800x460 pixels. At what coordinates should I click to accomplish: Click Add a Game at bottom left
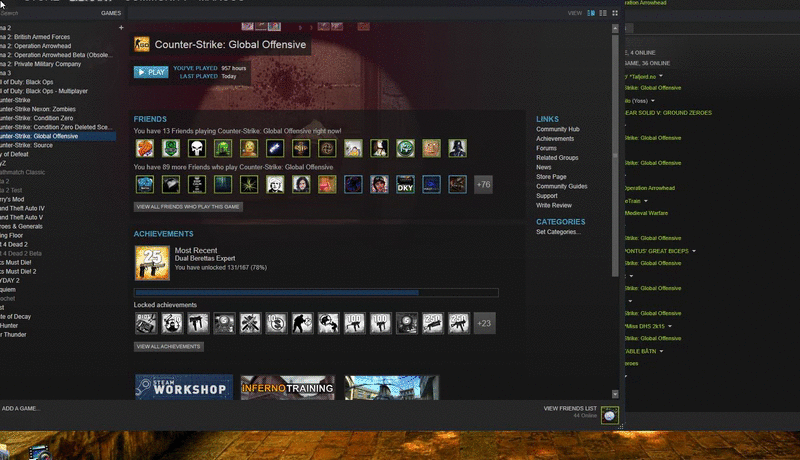(20, 408)
